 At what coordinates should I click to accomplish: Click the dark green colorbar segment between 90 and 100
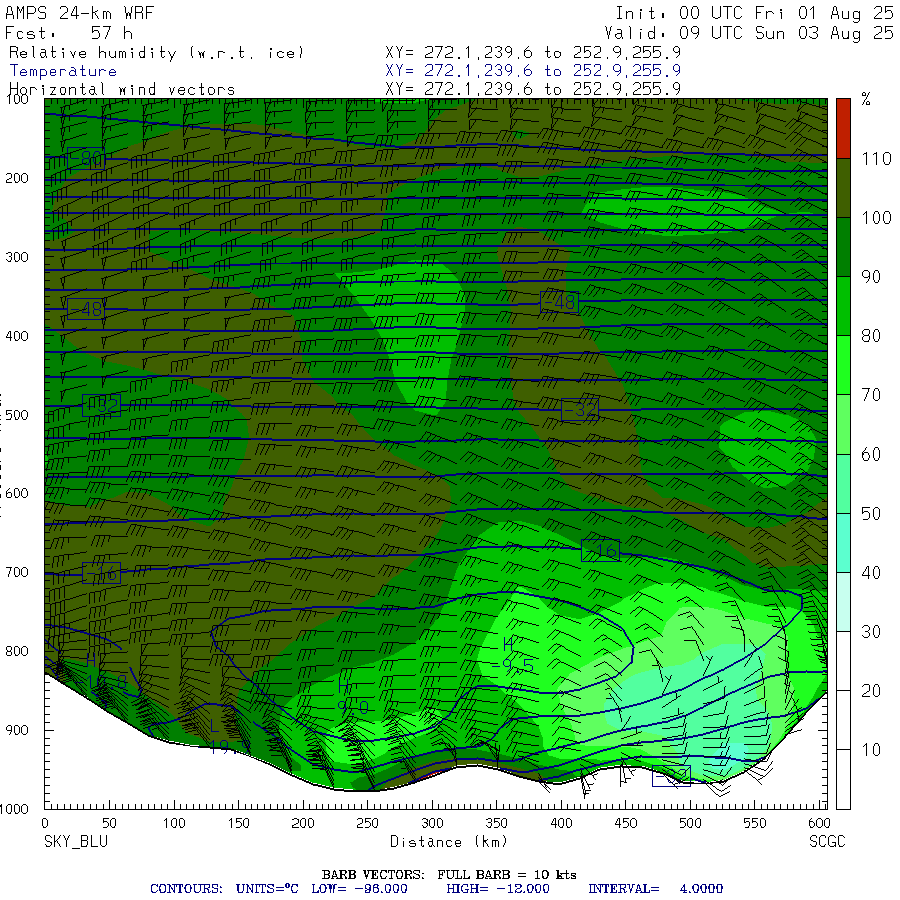coord(843,247)
